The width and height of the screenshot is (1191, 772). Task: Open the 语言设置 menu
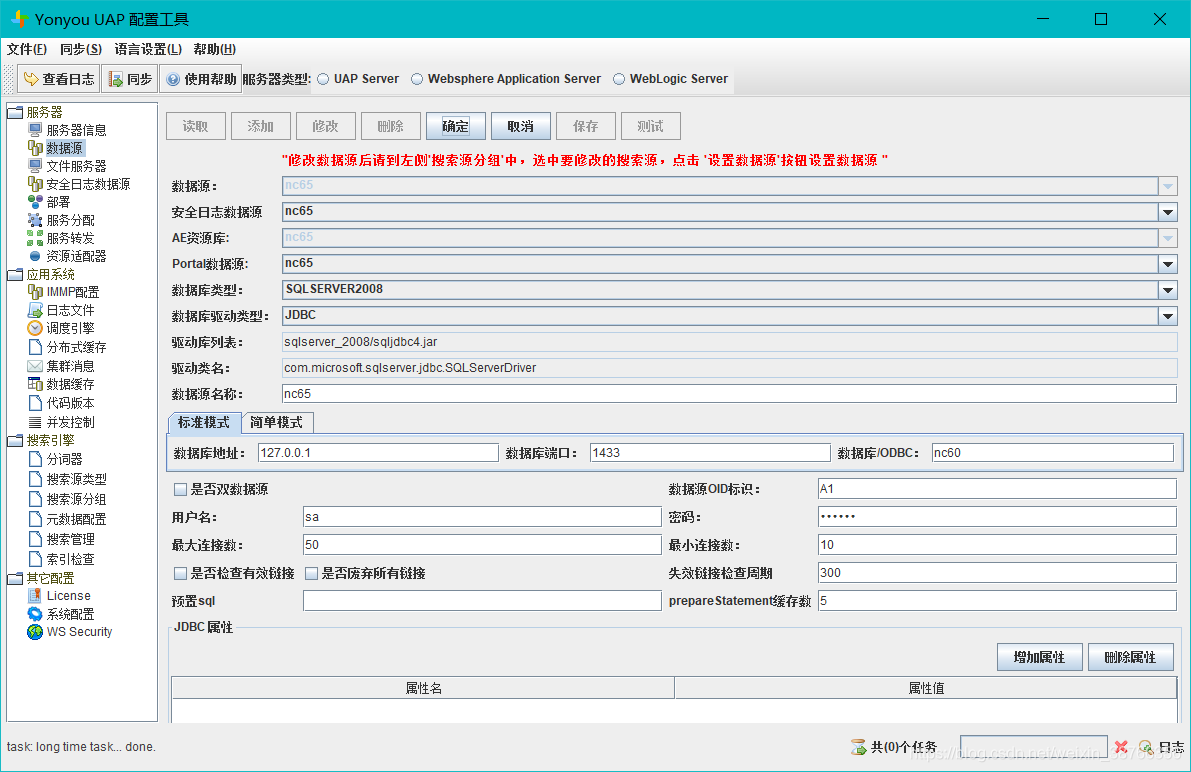click(x=148, y=49)
